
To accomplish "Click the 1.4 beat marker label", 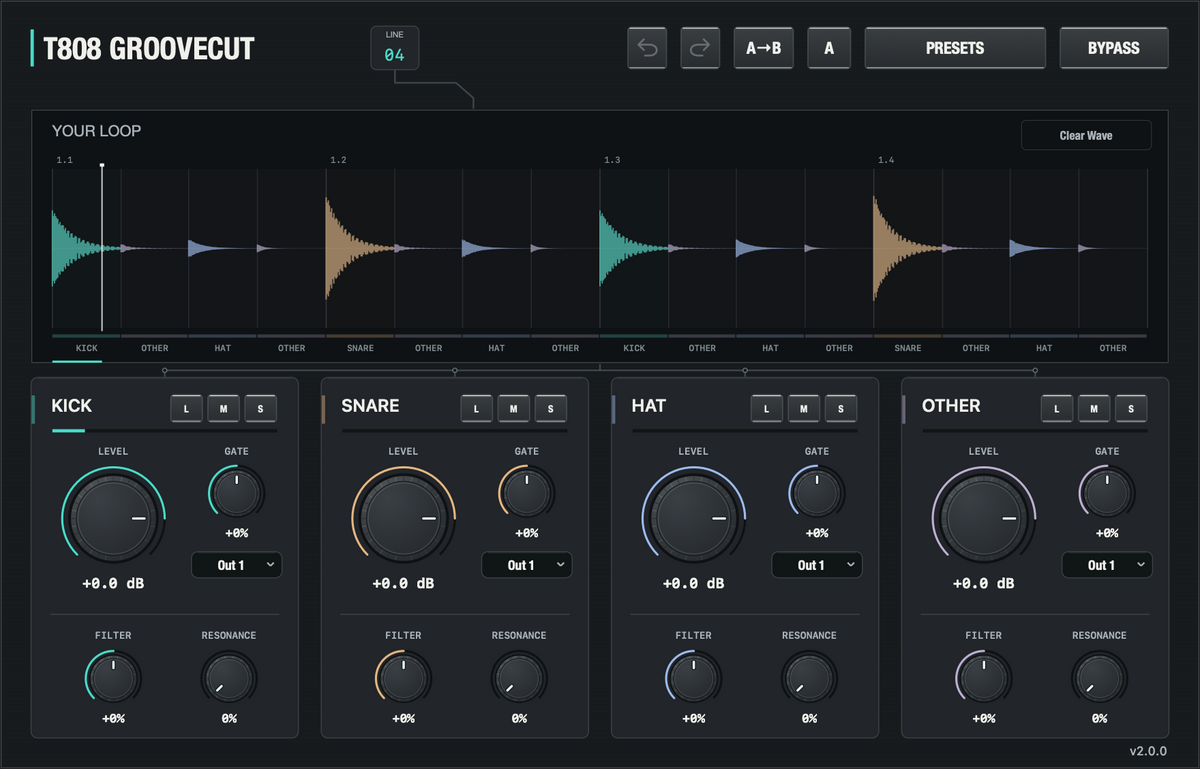I will tap(886, 160).
